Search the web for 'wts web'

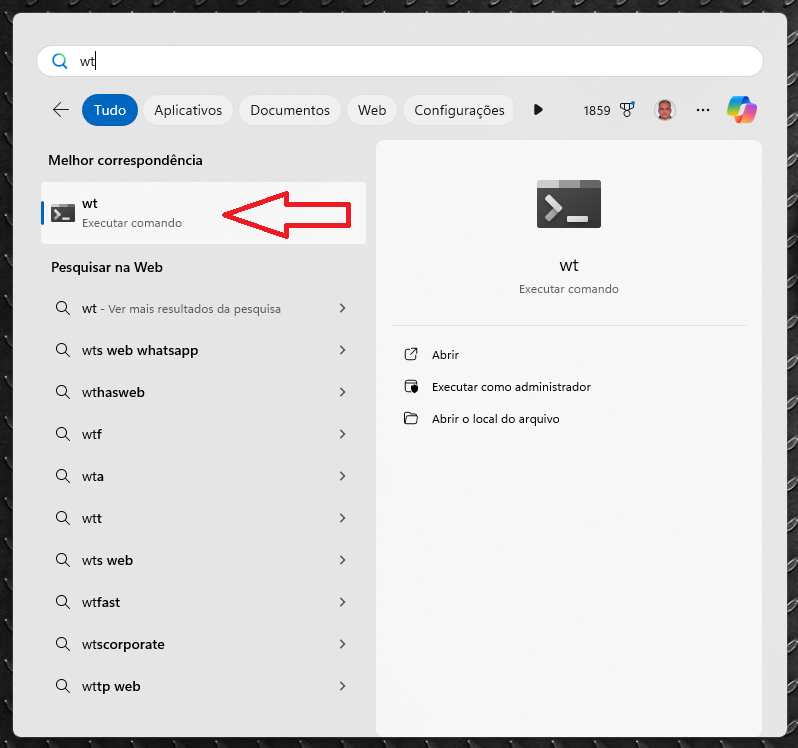pyautogui.click(x=202, y=560)
